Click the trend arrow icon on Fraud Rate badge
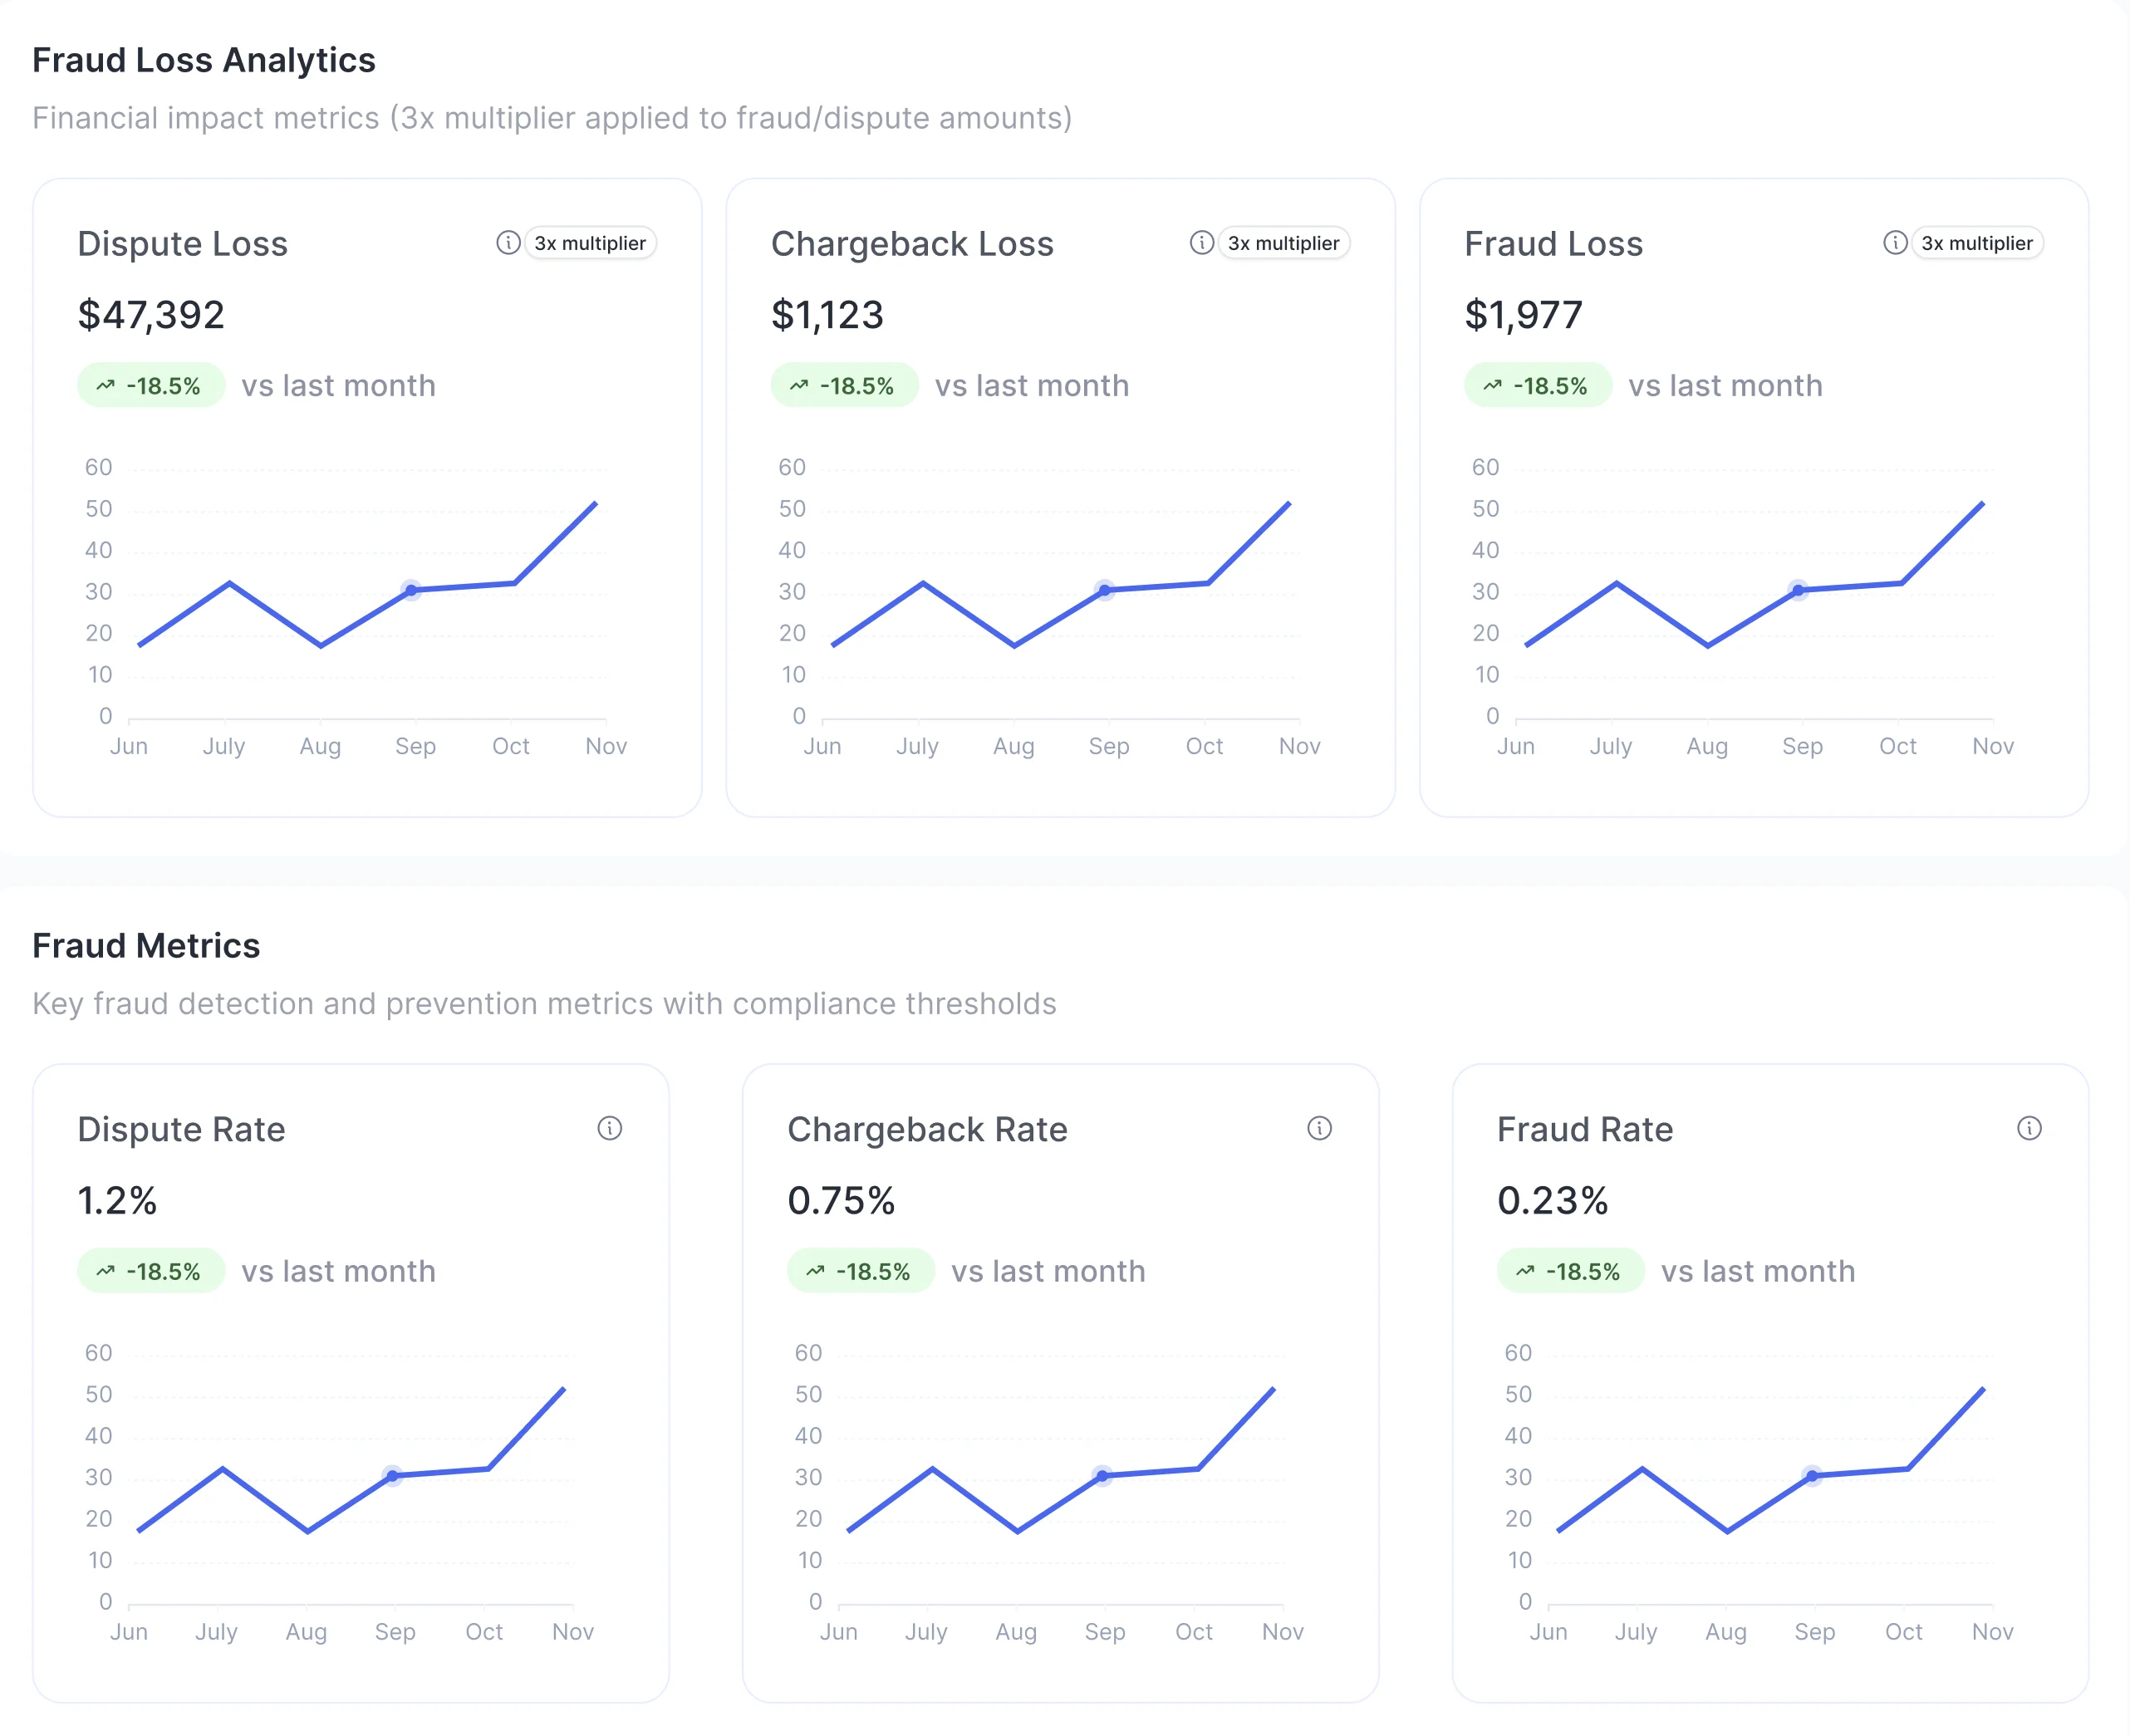This screenshot has width=2130, height=1736. pos(1525,1271)
